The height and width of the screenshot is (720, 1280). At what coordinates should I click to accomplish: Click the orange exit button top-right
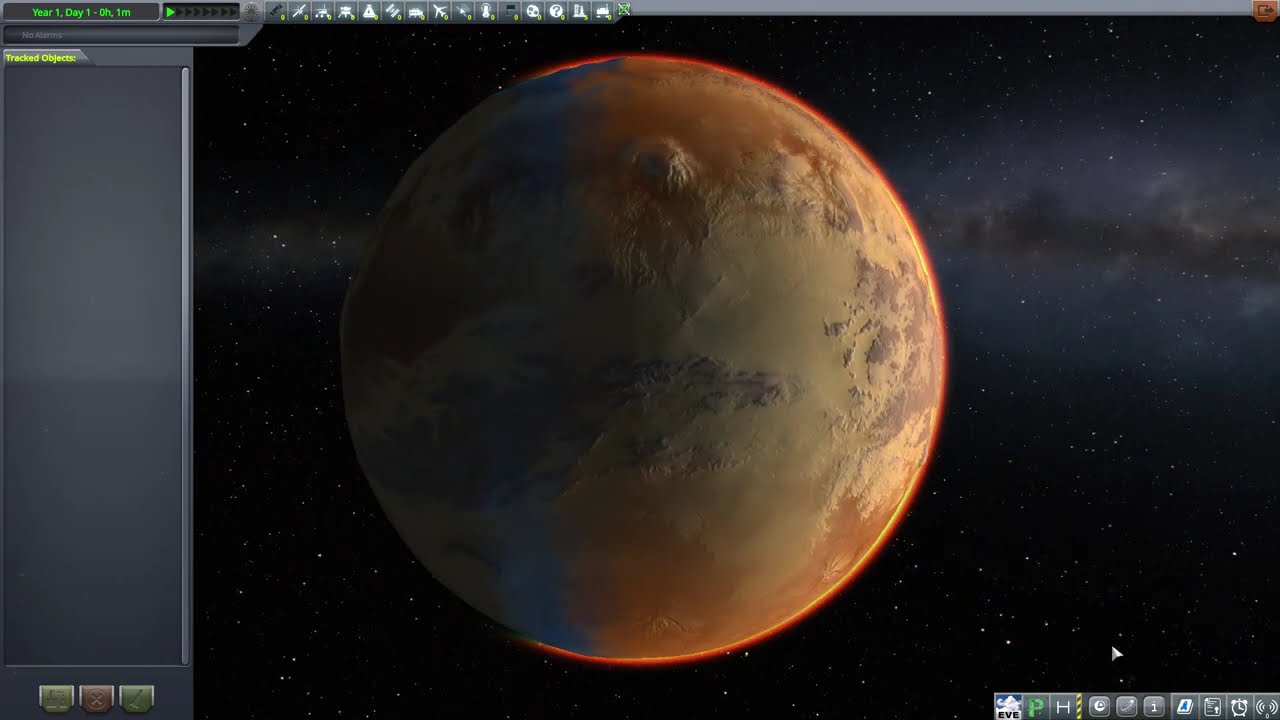tap(1266, 10)
